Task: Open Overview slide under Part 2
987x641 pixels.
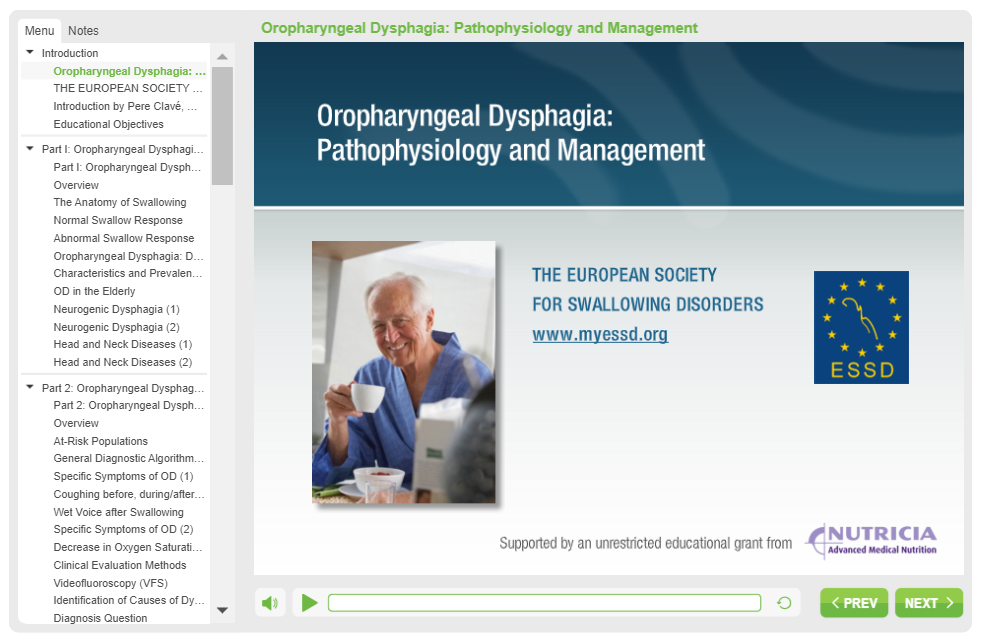Action: (x=76, y=423)
